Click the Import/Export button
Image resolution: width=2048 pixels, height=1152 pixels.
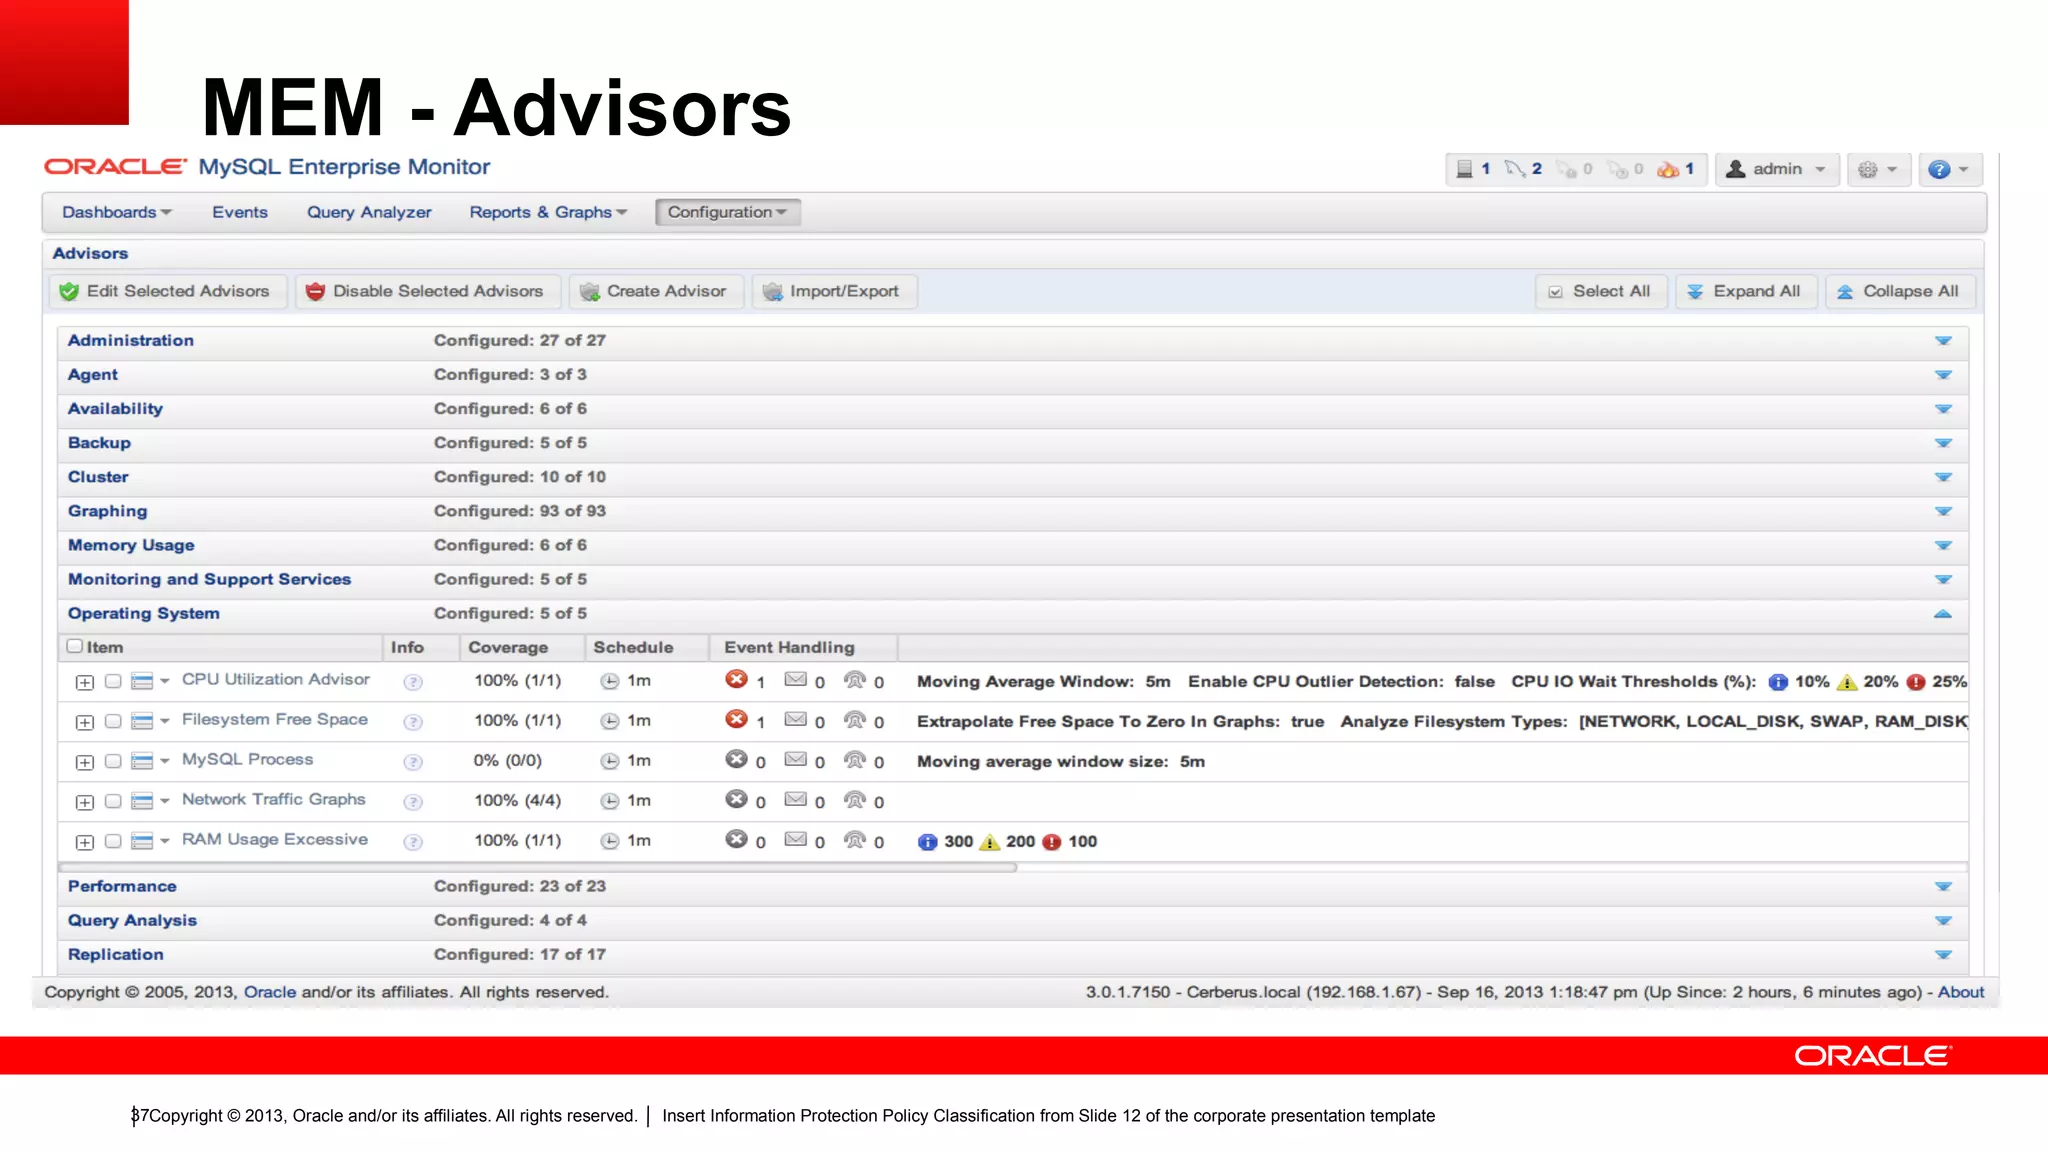(833, 291)
